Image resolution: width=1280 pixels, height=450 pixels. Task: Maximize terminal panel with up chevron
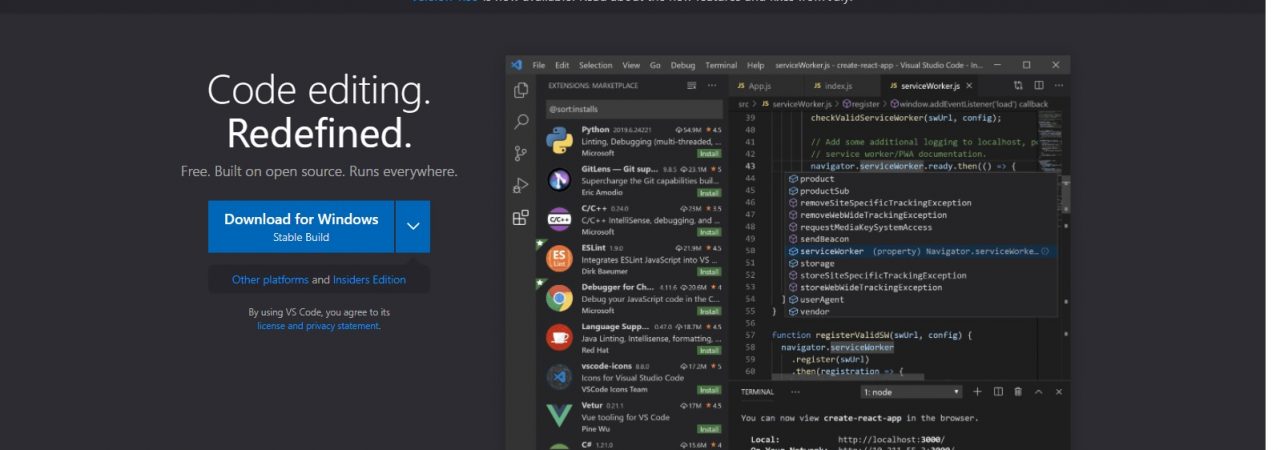(1038, 392)
